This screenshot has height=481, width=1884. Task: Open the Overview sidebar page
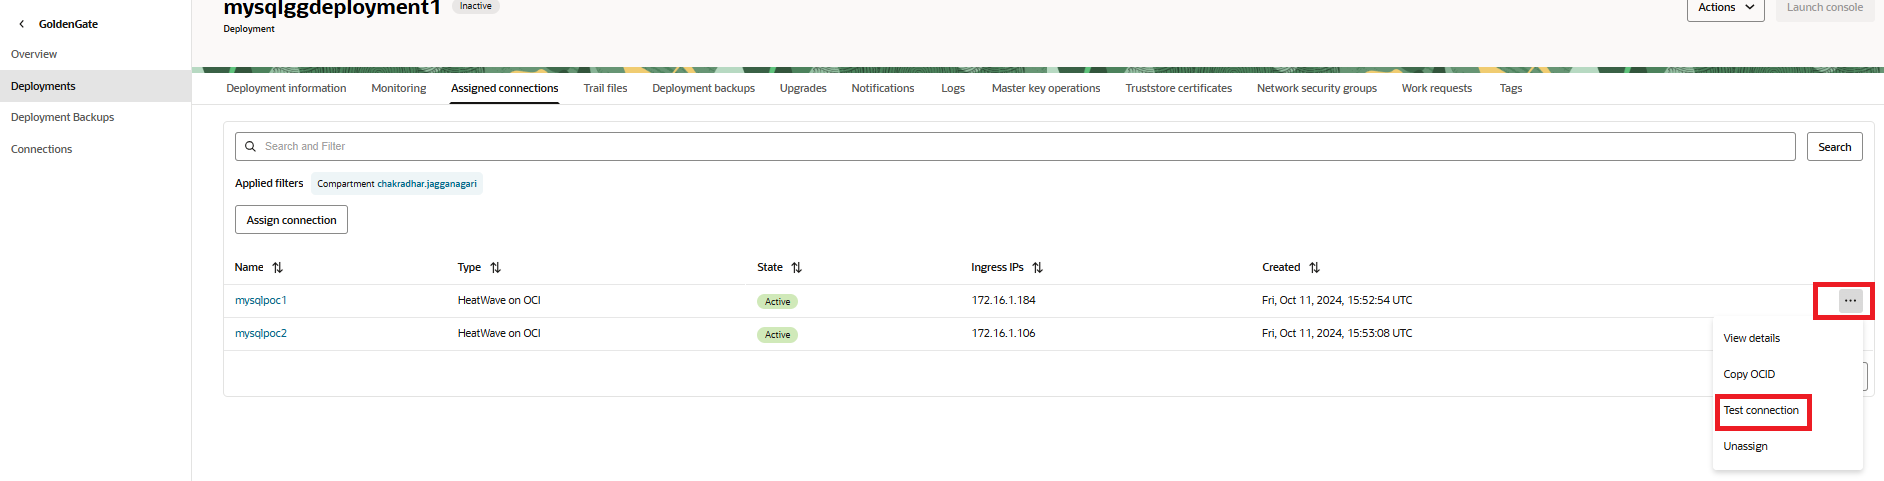tap(34, 54)
